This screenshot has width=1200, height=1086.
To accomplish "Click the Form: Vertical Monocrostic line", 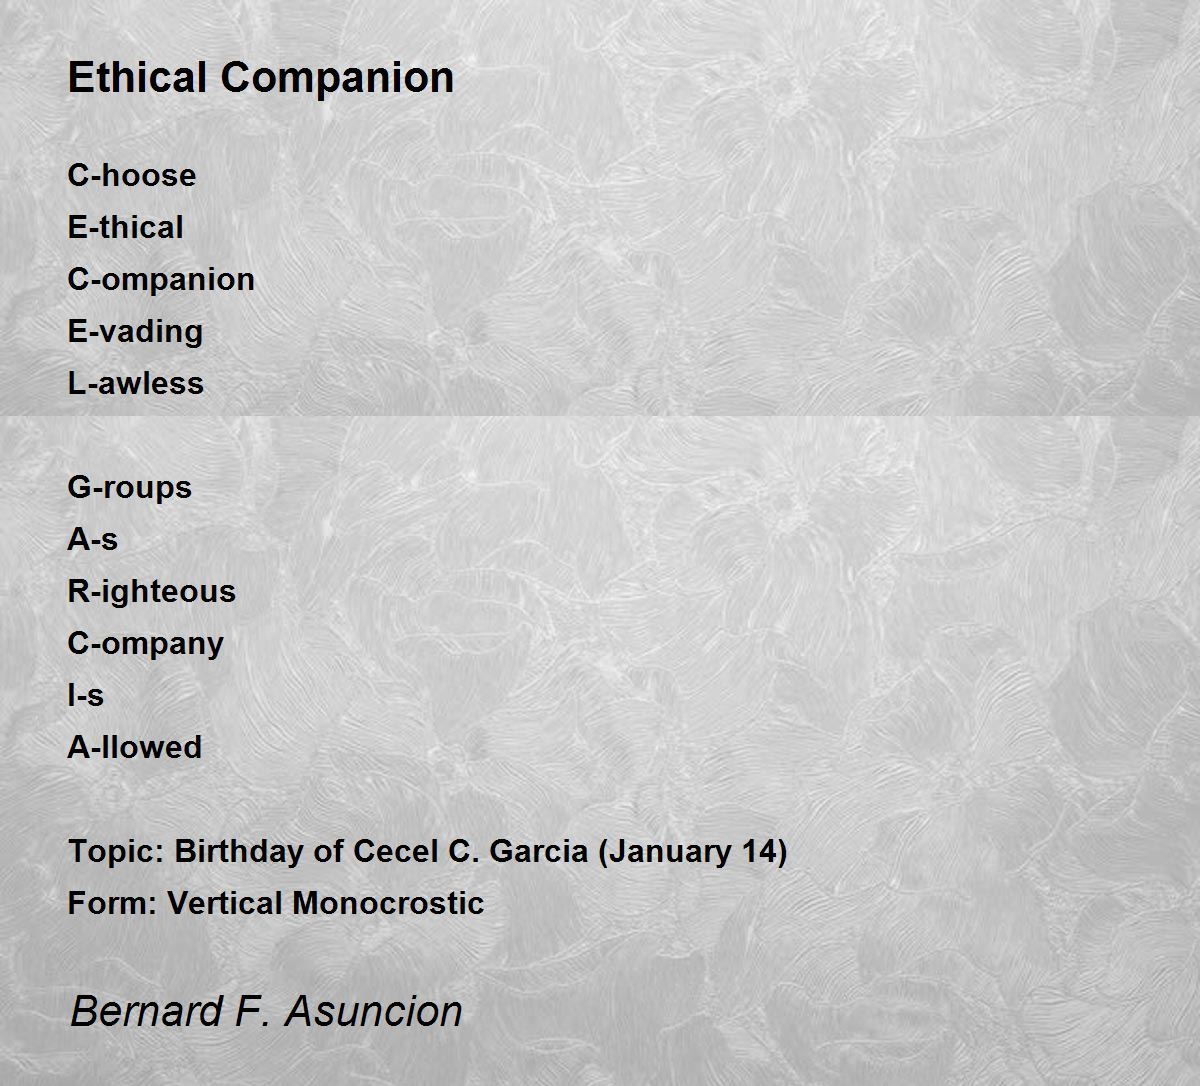I will 276,903.
